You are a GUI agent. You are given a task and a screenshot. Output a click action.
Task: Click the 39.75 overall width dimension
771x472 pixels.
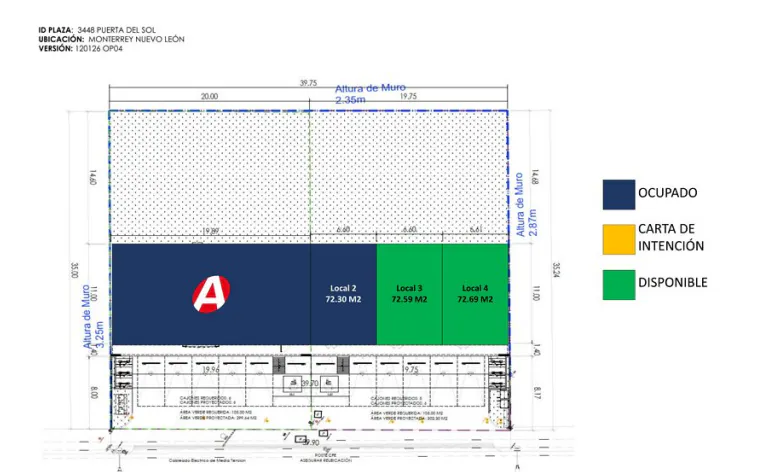[x=308, y=83]
